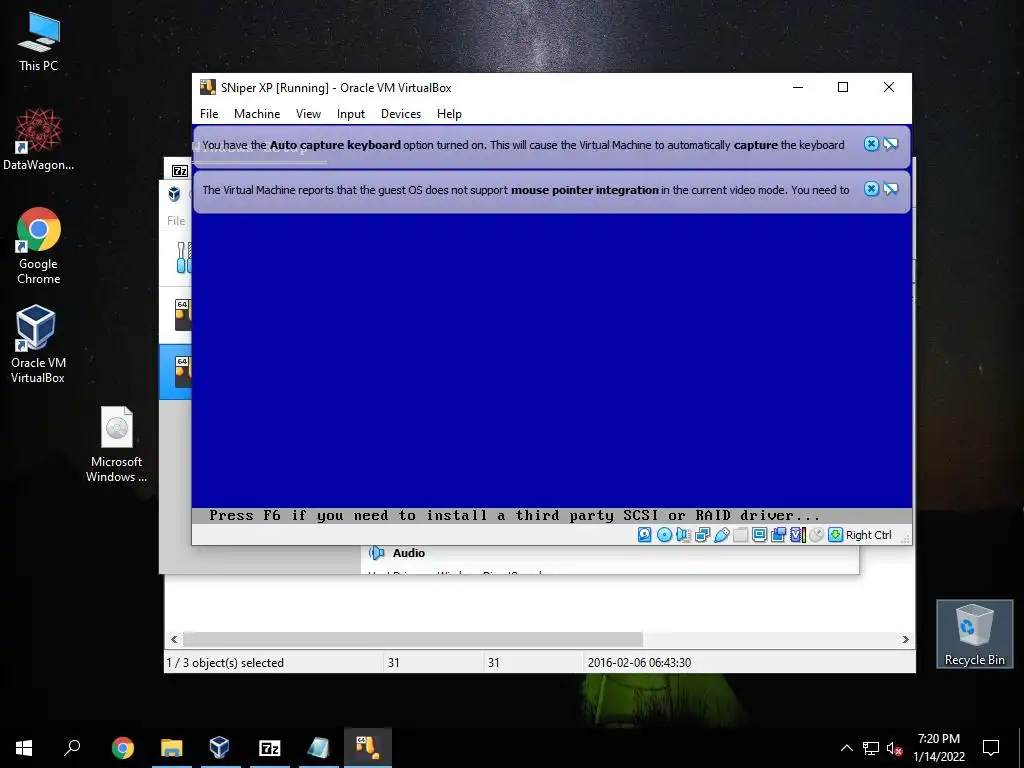Click the display indicator in status bar
1024x768 pixels.
pyautogui.click(x=760, y=535)
